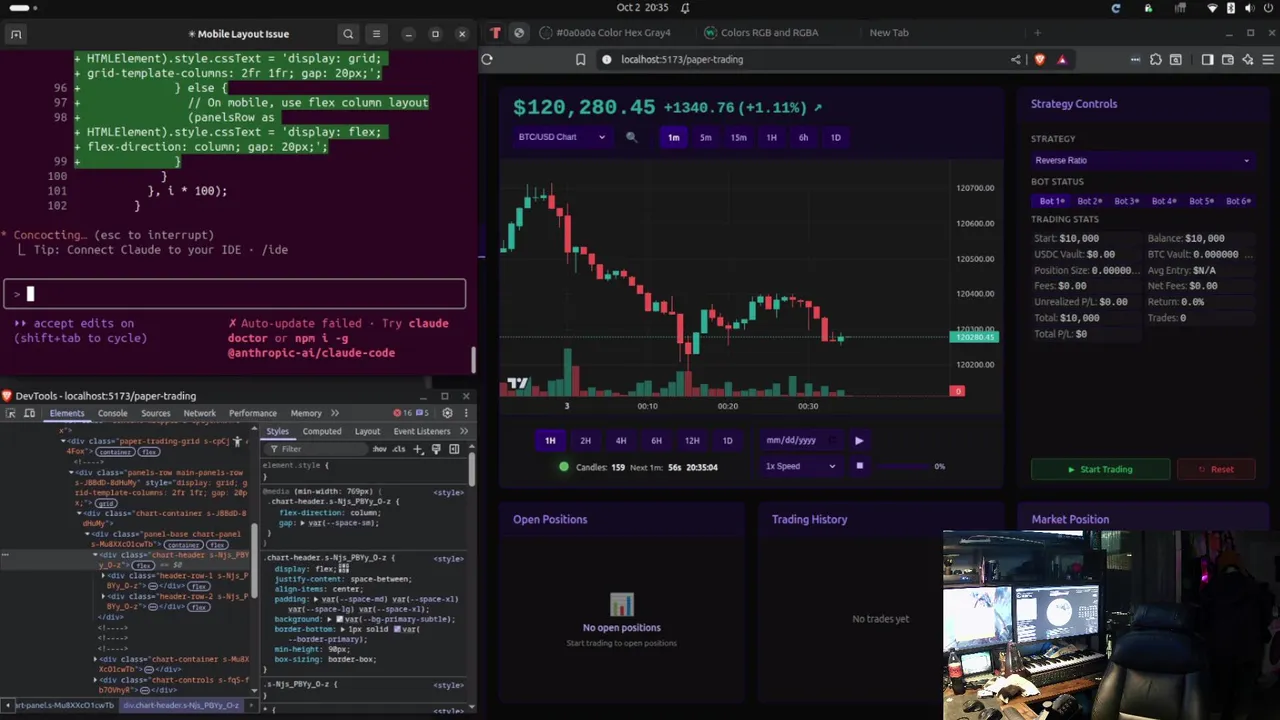This screenshot has height=720, width=1280.
Task: Click the Brave Shields lion icon
Action: click(x=1040, y=59)
